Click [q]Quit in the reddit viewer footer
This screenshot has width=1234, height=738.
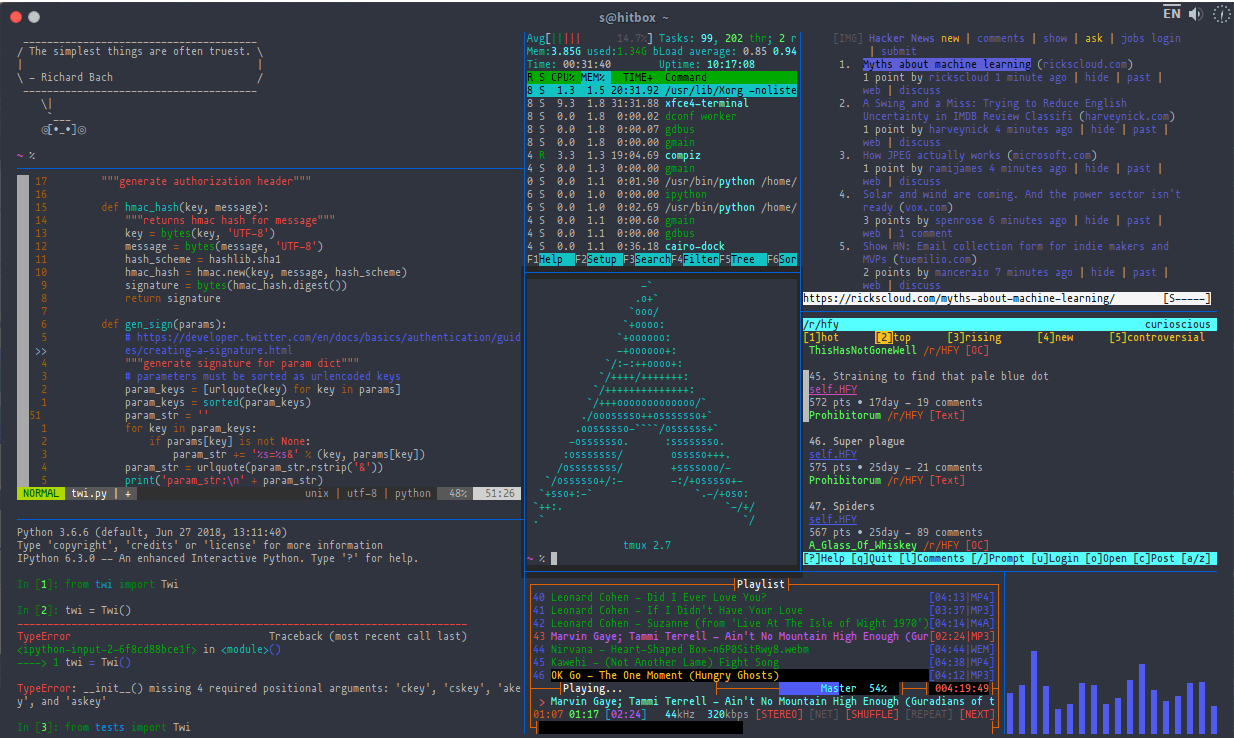pos(872,559)
